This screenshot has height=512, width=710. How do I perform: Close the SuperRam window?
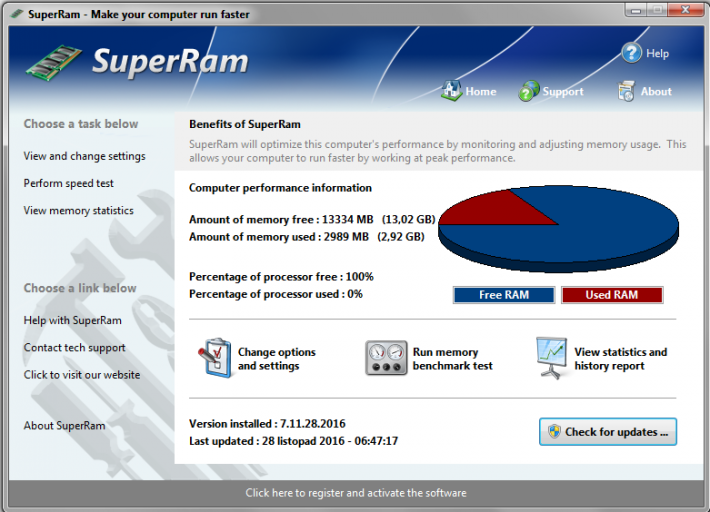point(686,10)
